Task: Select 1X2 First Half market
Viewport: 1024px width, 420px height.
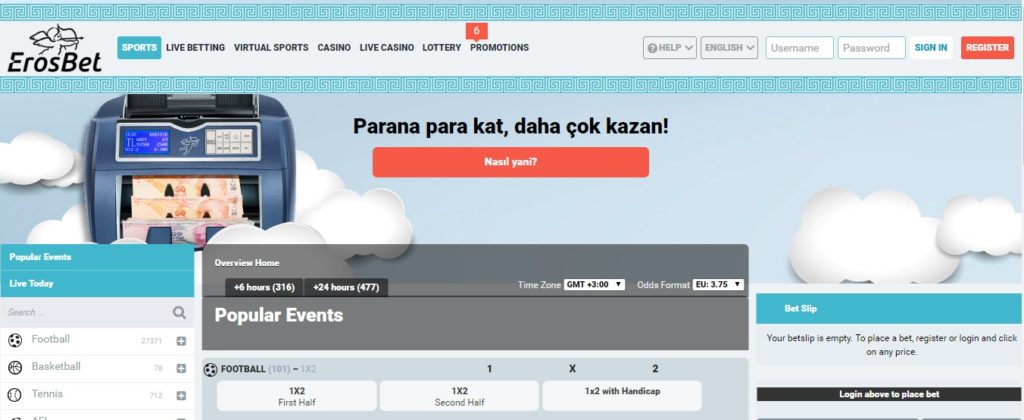Action: [x=296, y=396]
